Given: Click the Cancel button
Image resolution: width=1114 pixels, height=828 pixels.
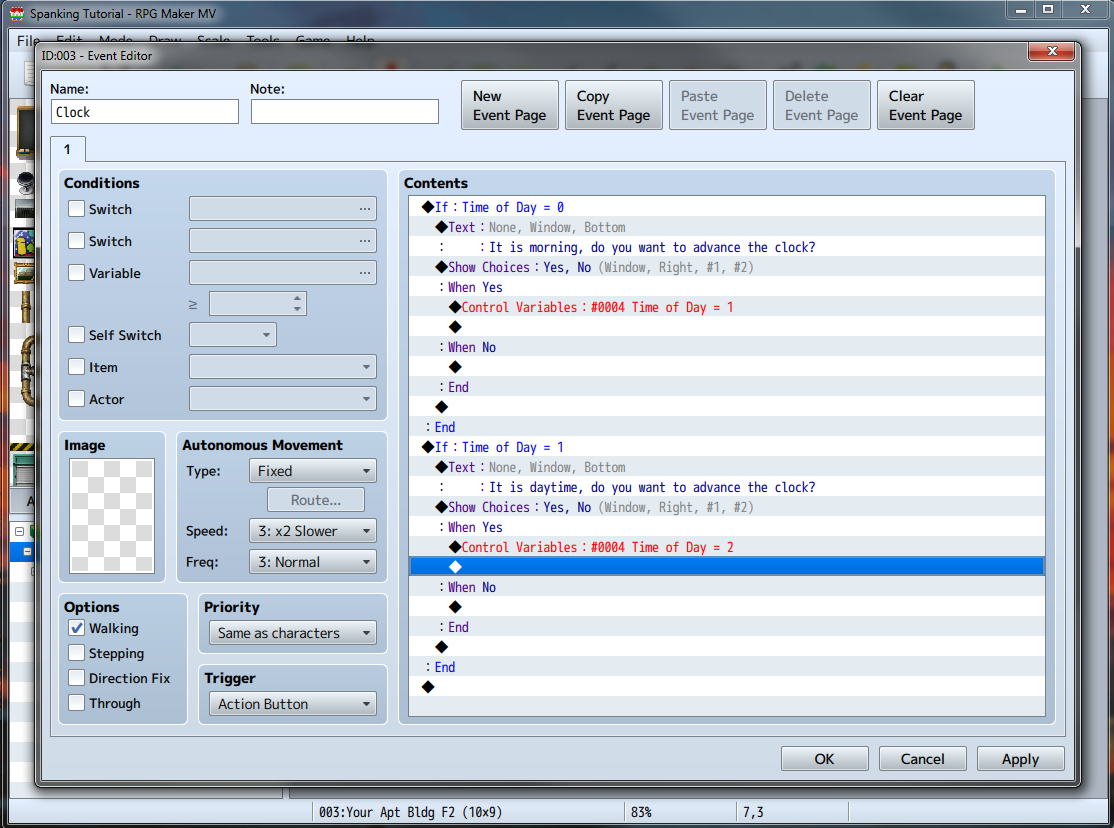Looking at the screenshot, I should [922, 758].
